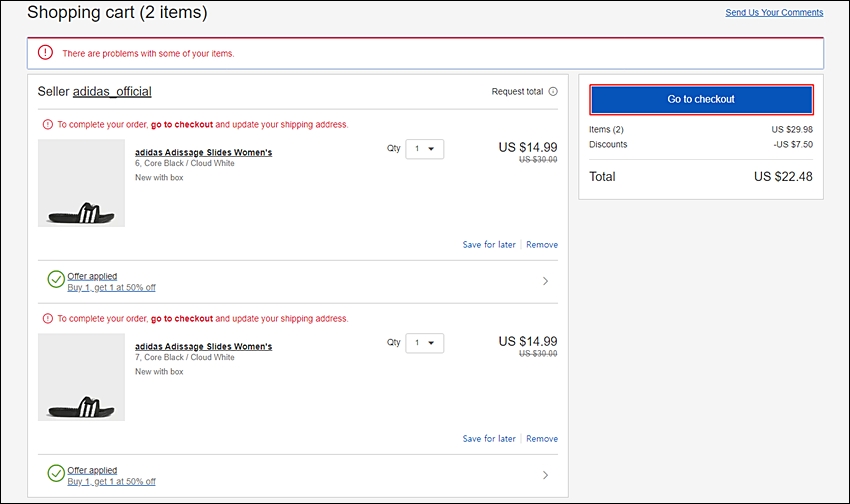Click green checkmark icon under size 7 slides
Screen dimensions: 850x504
tap(56, 473)
